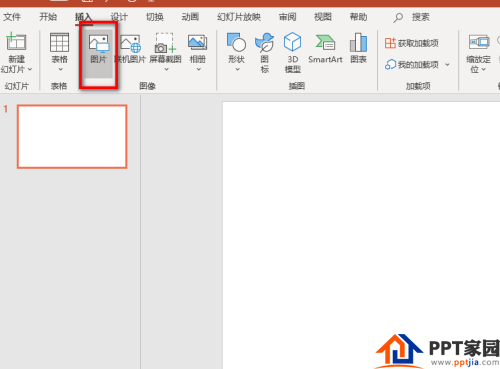Expand the 我的加载项 dropdown arrow
500x369 pixels.
(447, 65)
